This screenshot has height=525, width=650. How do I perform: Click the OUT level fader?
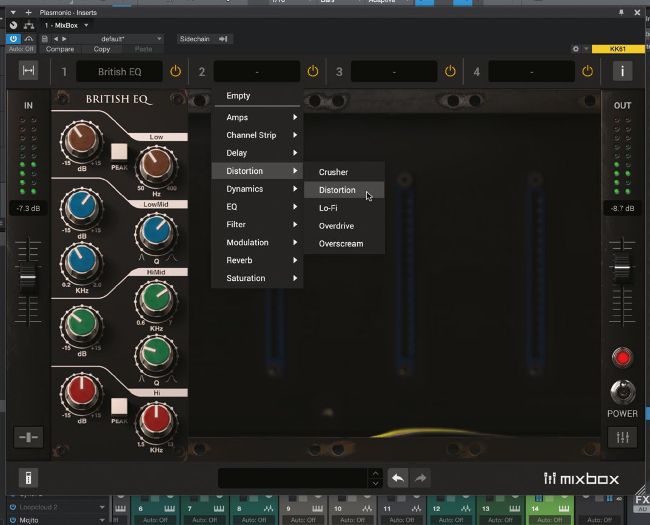[622, 267]
